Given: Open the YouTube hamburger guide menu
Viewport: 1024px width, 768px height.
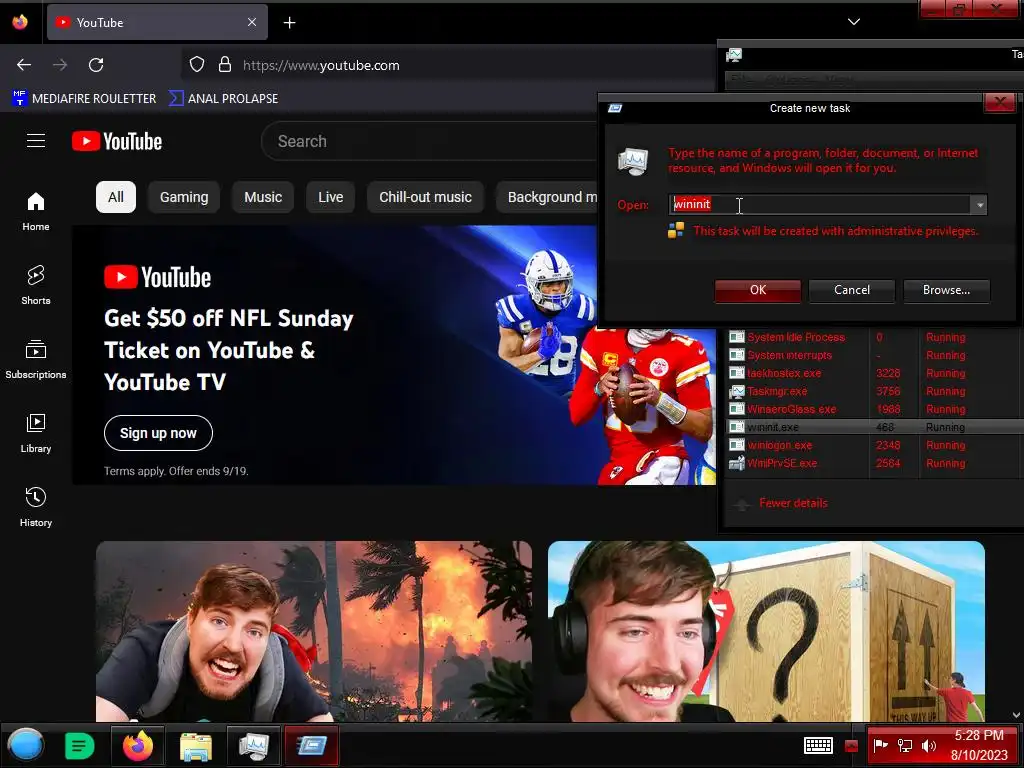Looking at the screenshot, I should click(x=36, y=141).
